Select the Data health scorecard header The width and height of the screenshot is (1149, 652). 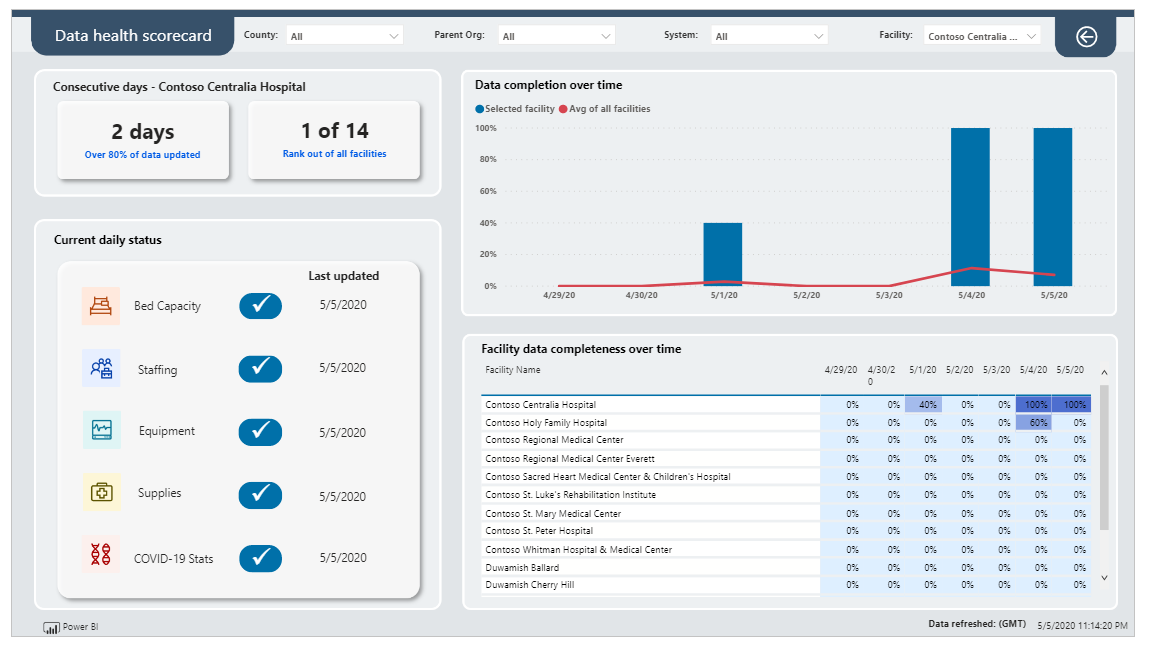tap(131, 35)
